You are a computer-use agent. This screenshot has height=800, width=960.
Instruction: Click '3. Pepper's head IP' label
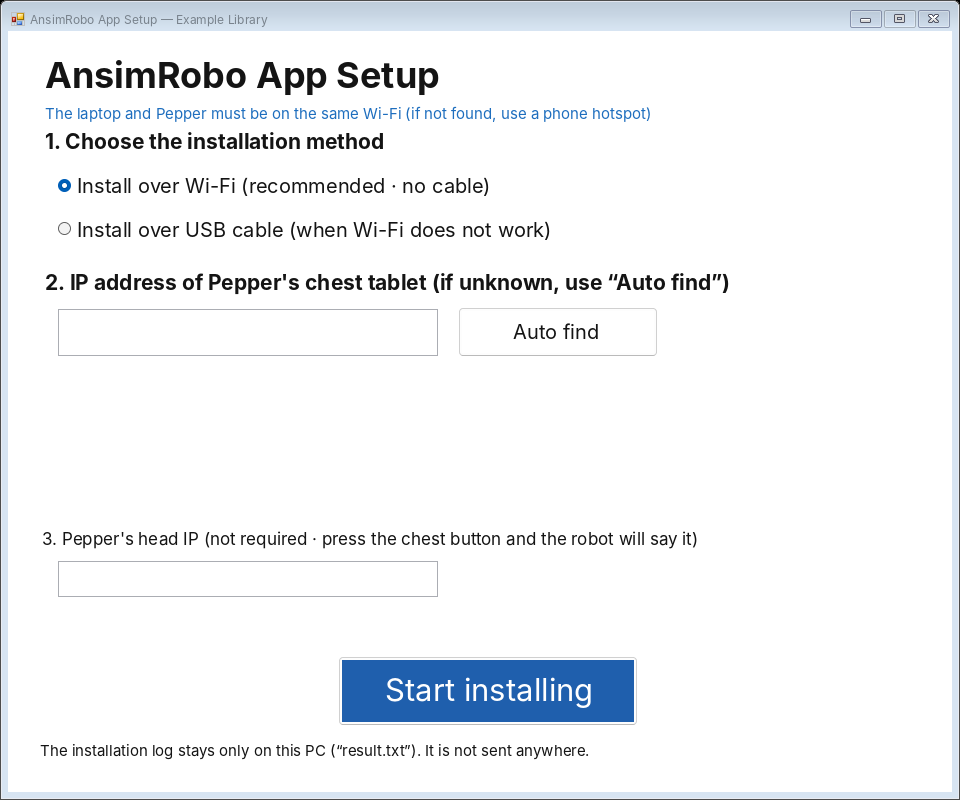point(370,539)
